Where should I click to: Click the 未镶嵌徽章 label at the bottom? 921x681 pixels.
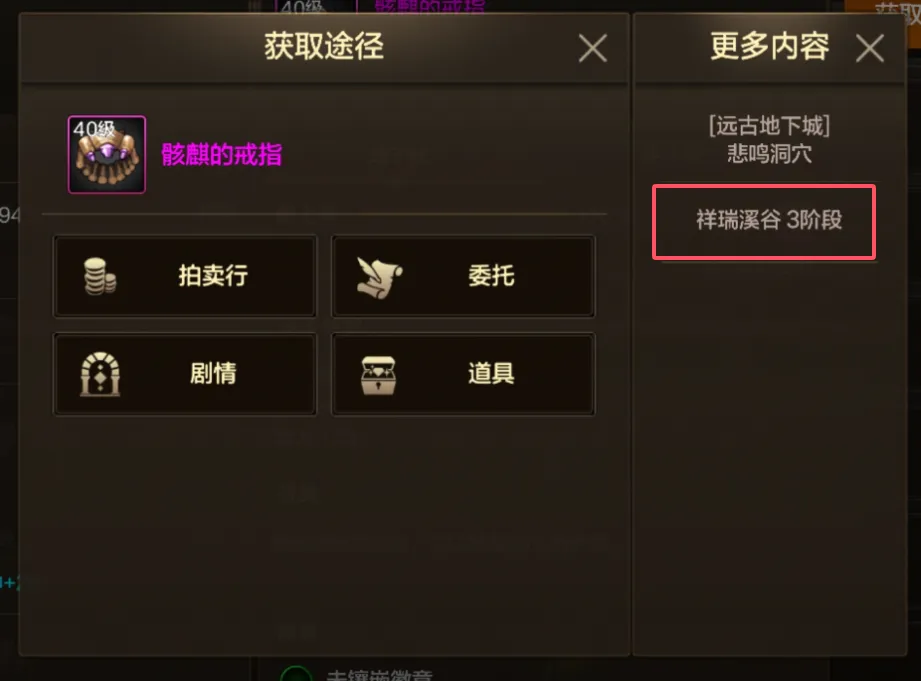(x=379, y=675)
